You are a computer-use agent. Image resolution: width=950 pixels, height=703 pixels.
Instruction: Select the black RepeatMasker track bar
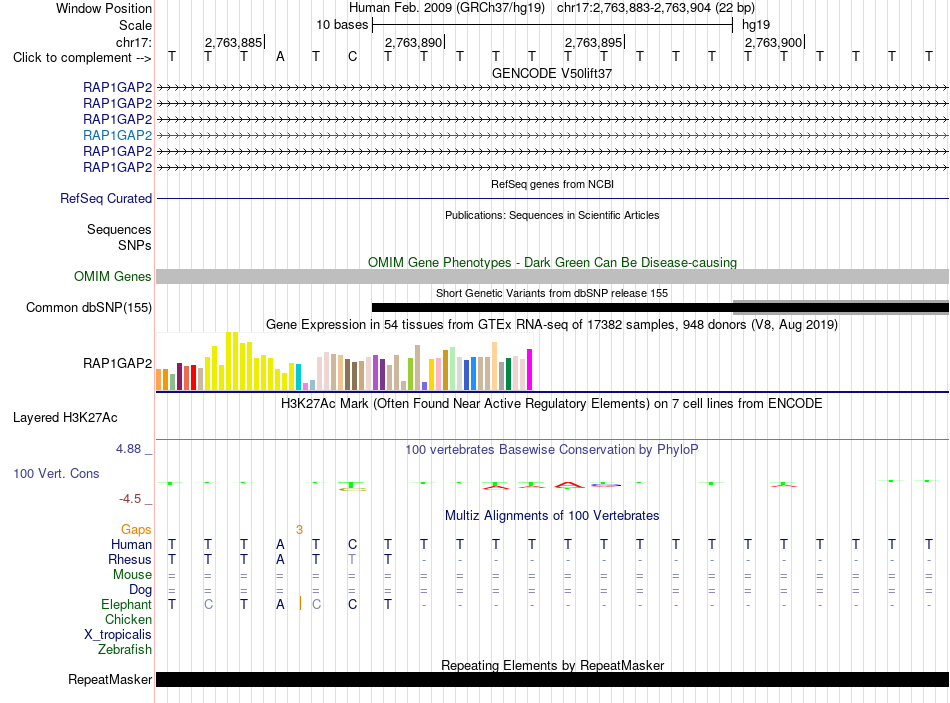click(552, 679)
